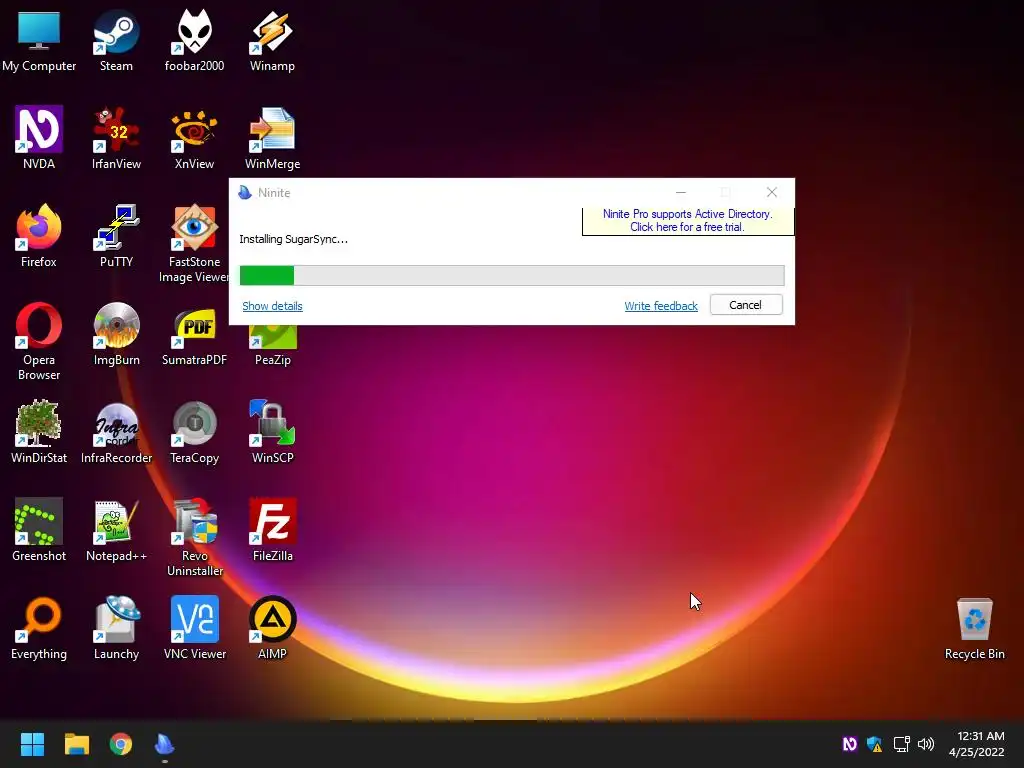Select the Greenshot desktop shortcut
1024x768 pixels.
[39, 530]
